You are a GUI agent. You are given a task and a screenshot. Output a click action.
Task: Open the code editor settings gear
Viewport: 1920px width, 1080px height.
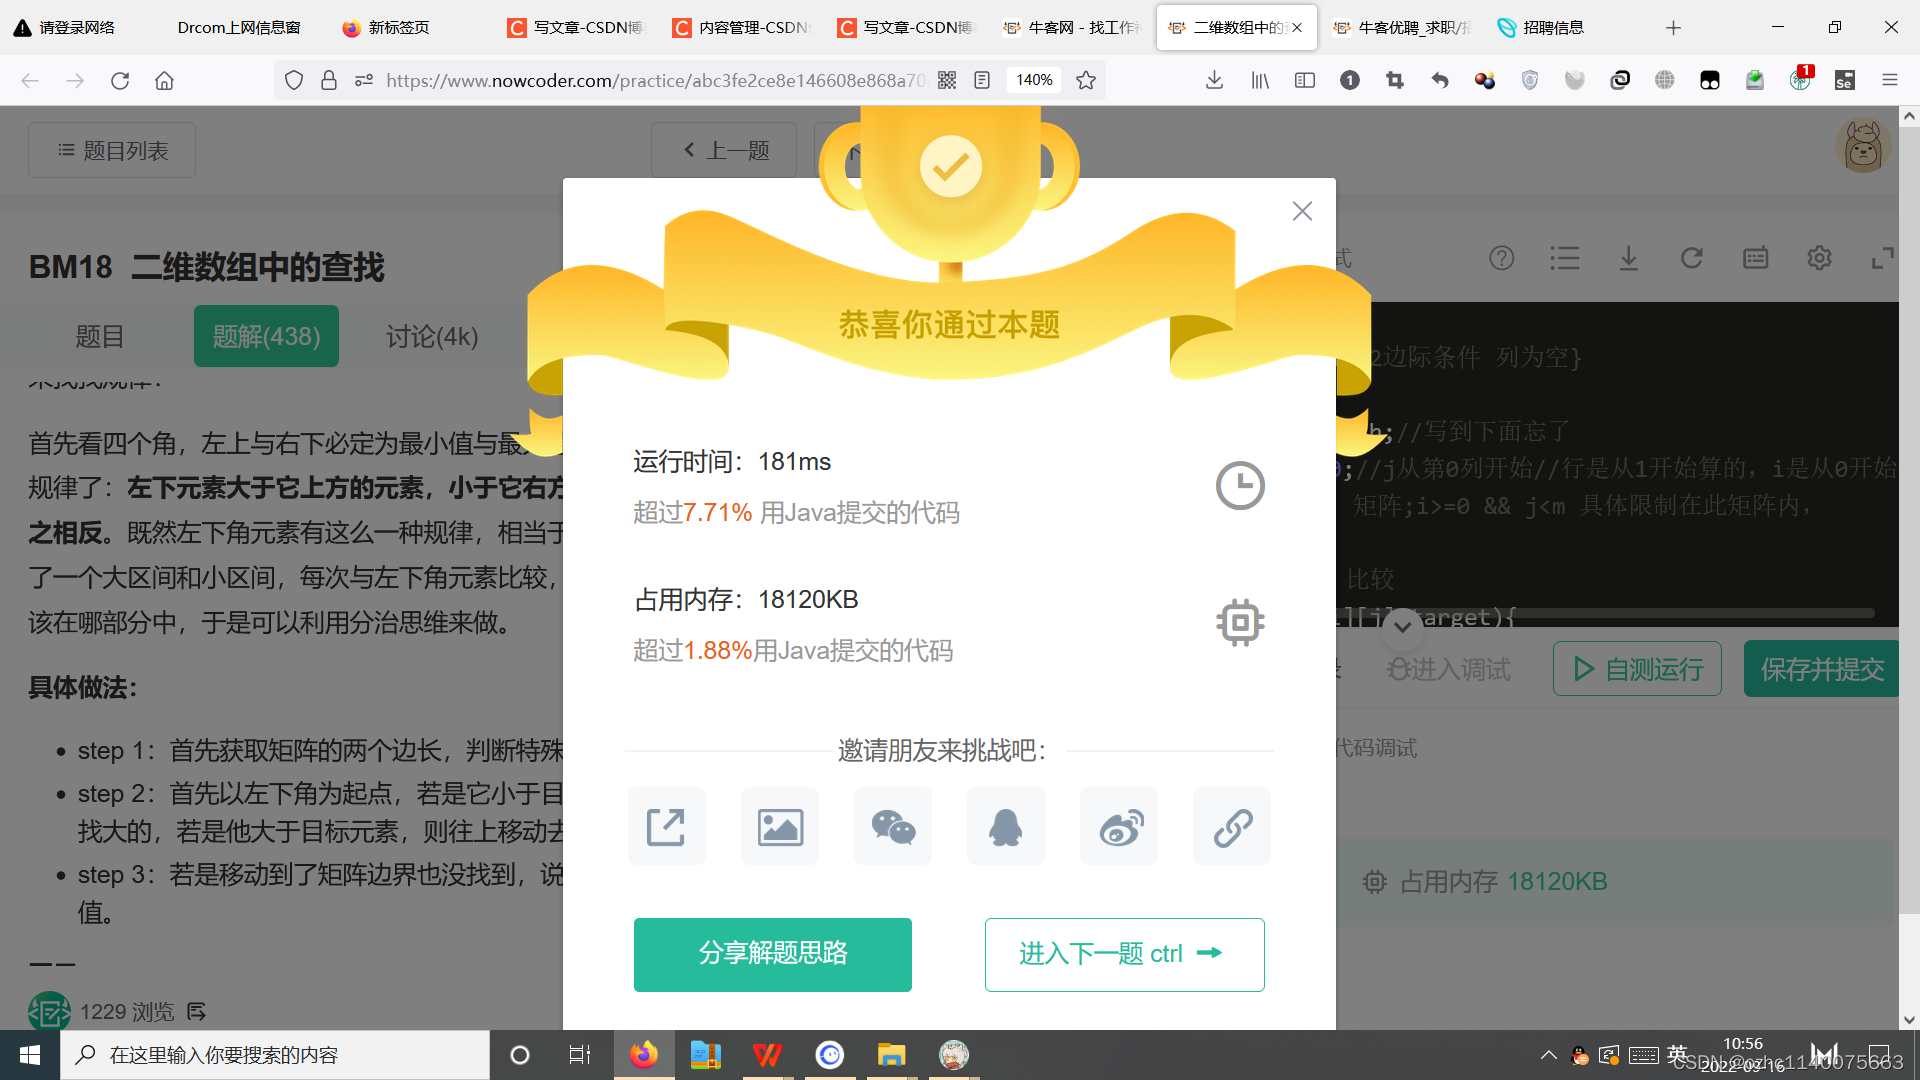tap(1818, 258)
